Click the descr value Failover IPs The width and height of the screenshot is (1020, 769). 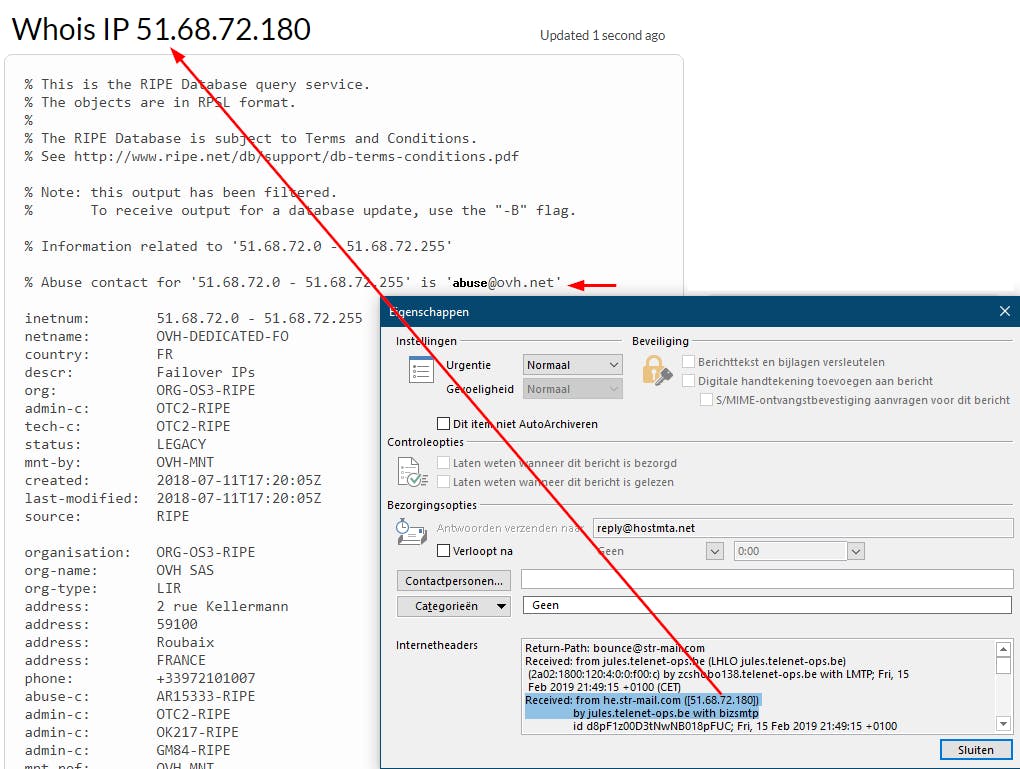click(206, 372)
